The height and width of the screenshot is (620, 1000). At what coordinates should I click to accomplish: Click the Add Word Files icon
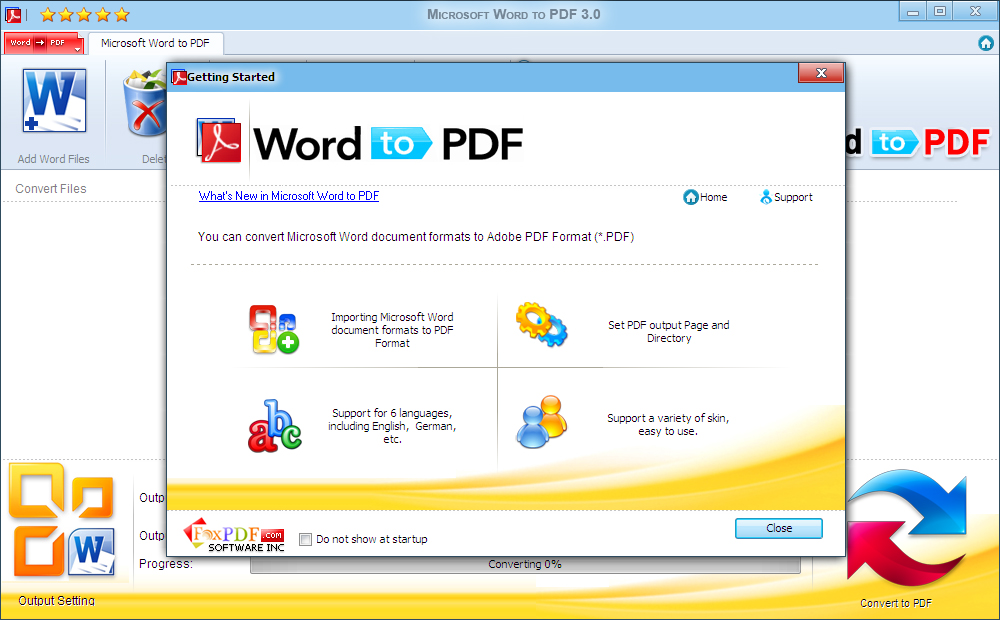click(x=54, y=100)
